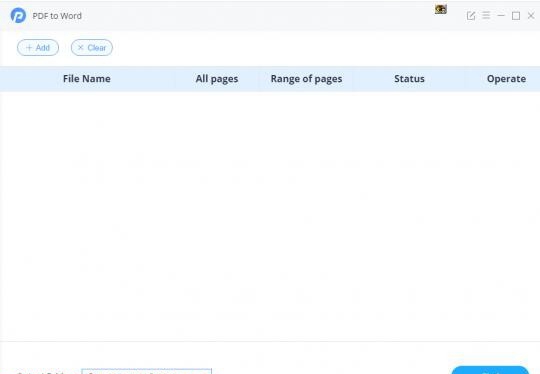
Task: Clear the file list with Clear button
Action: click(x=92, y=48)
